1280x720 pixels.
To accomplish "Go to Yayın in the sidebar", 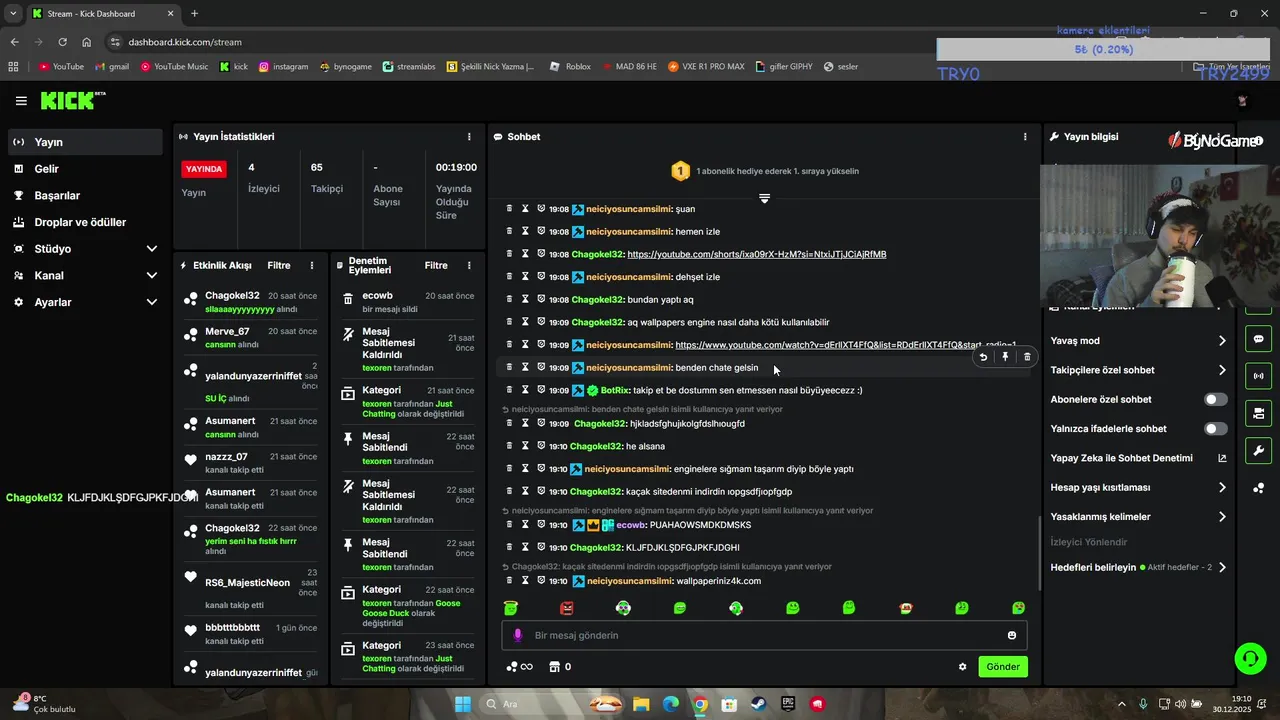I will coord(86,142).
